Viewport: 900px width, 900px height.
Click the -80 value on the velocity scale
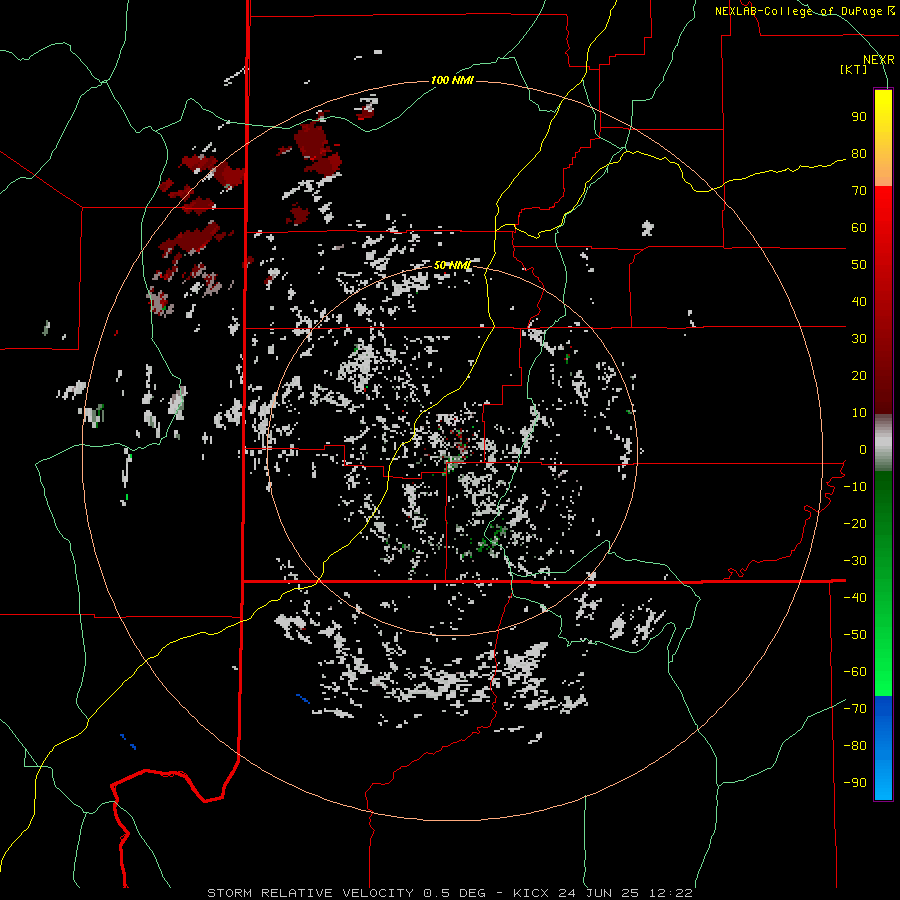(x=855, y=746)
